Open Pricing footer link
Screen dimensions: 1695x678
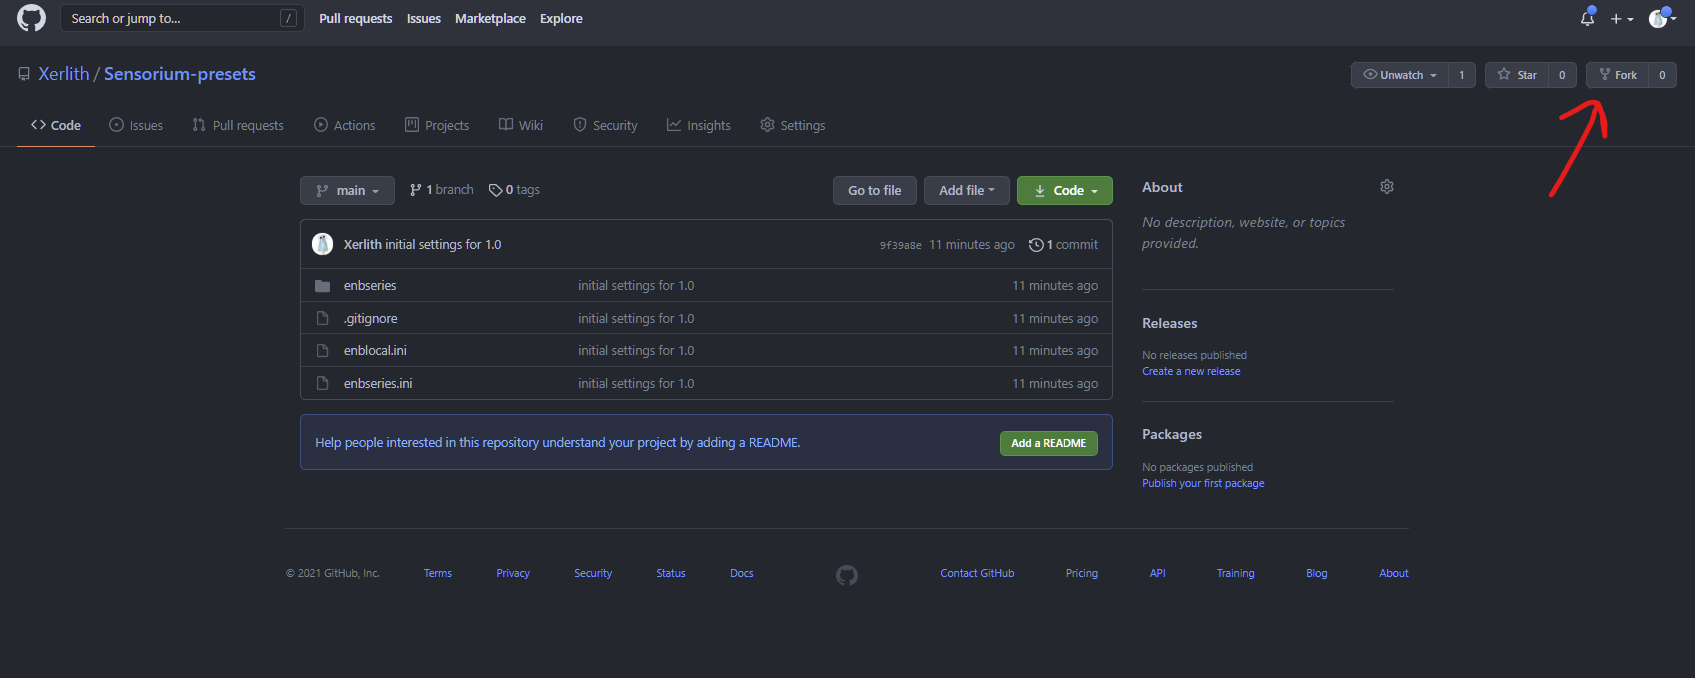pos(1082,574)
